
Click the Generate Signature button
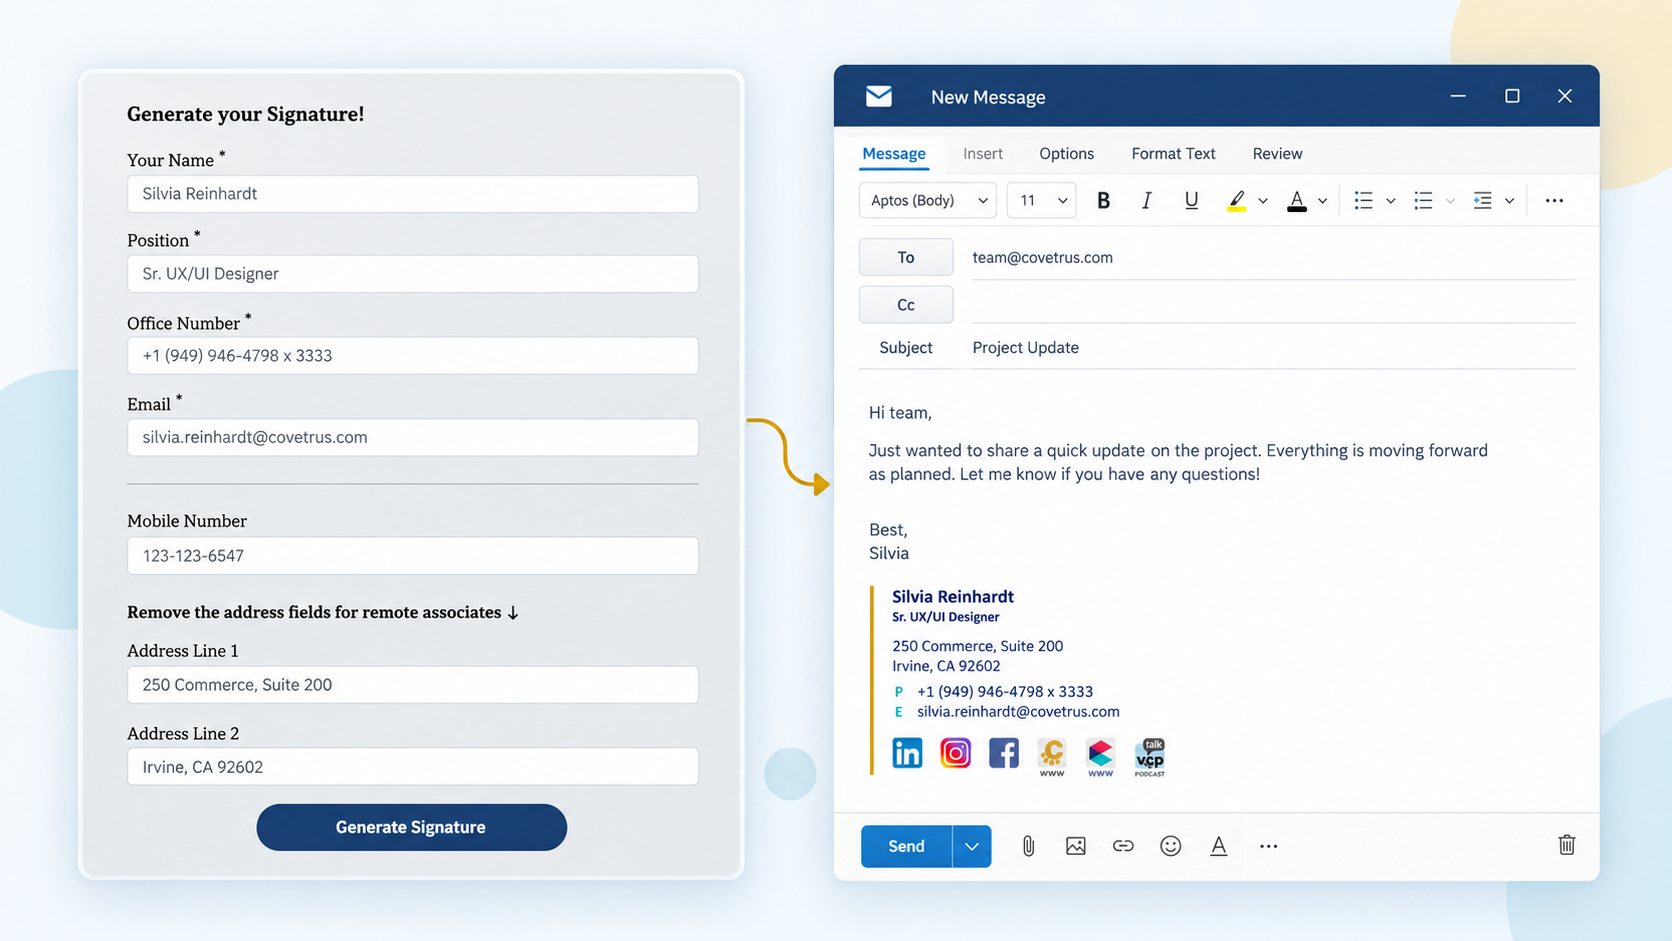(411, 827)
